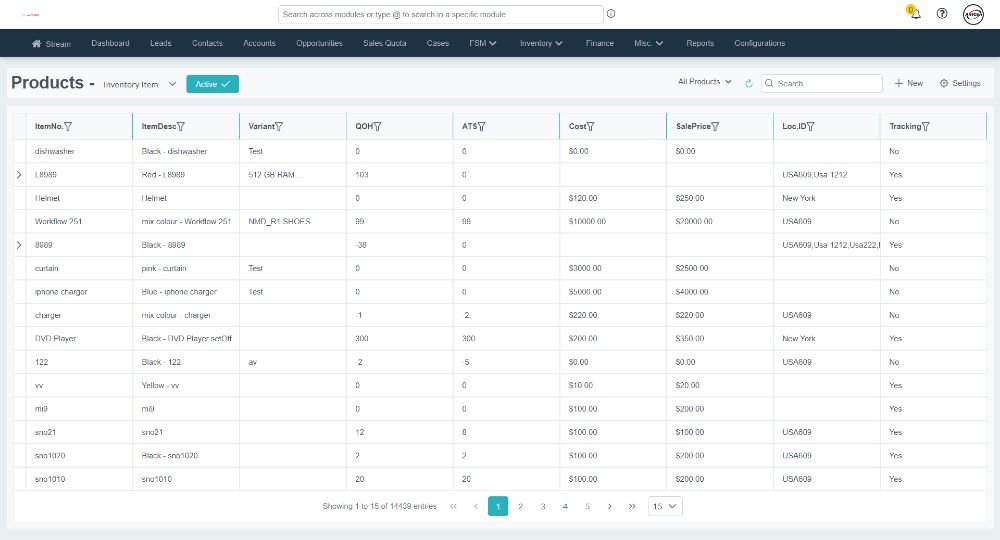Open the user profile avatar
Image resolution: width=1000 pixels, height=540 pixels.
tap(973, 14)
